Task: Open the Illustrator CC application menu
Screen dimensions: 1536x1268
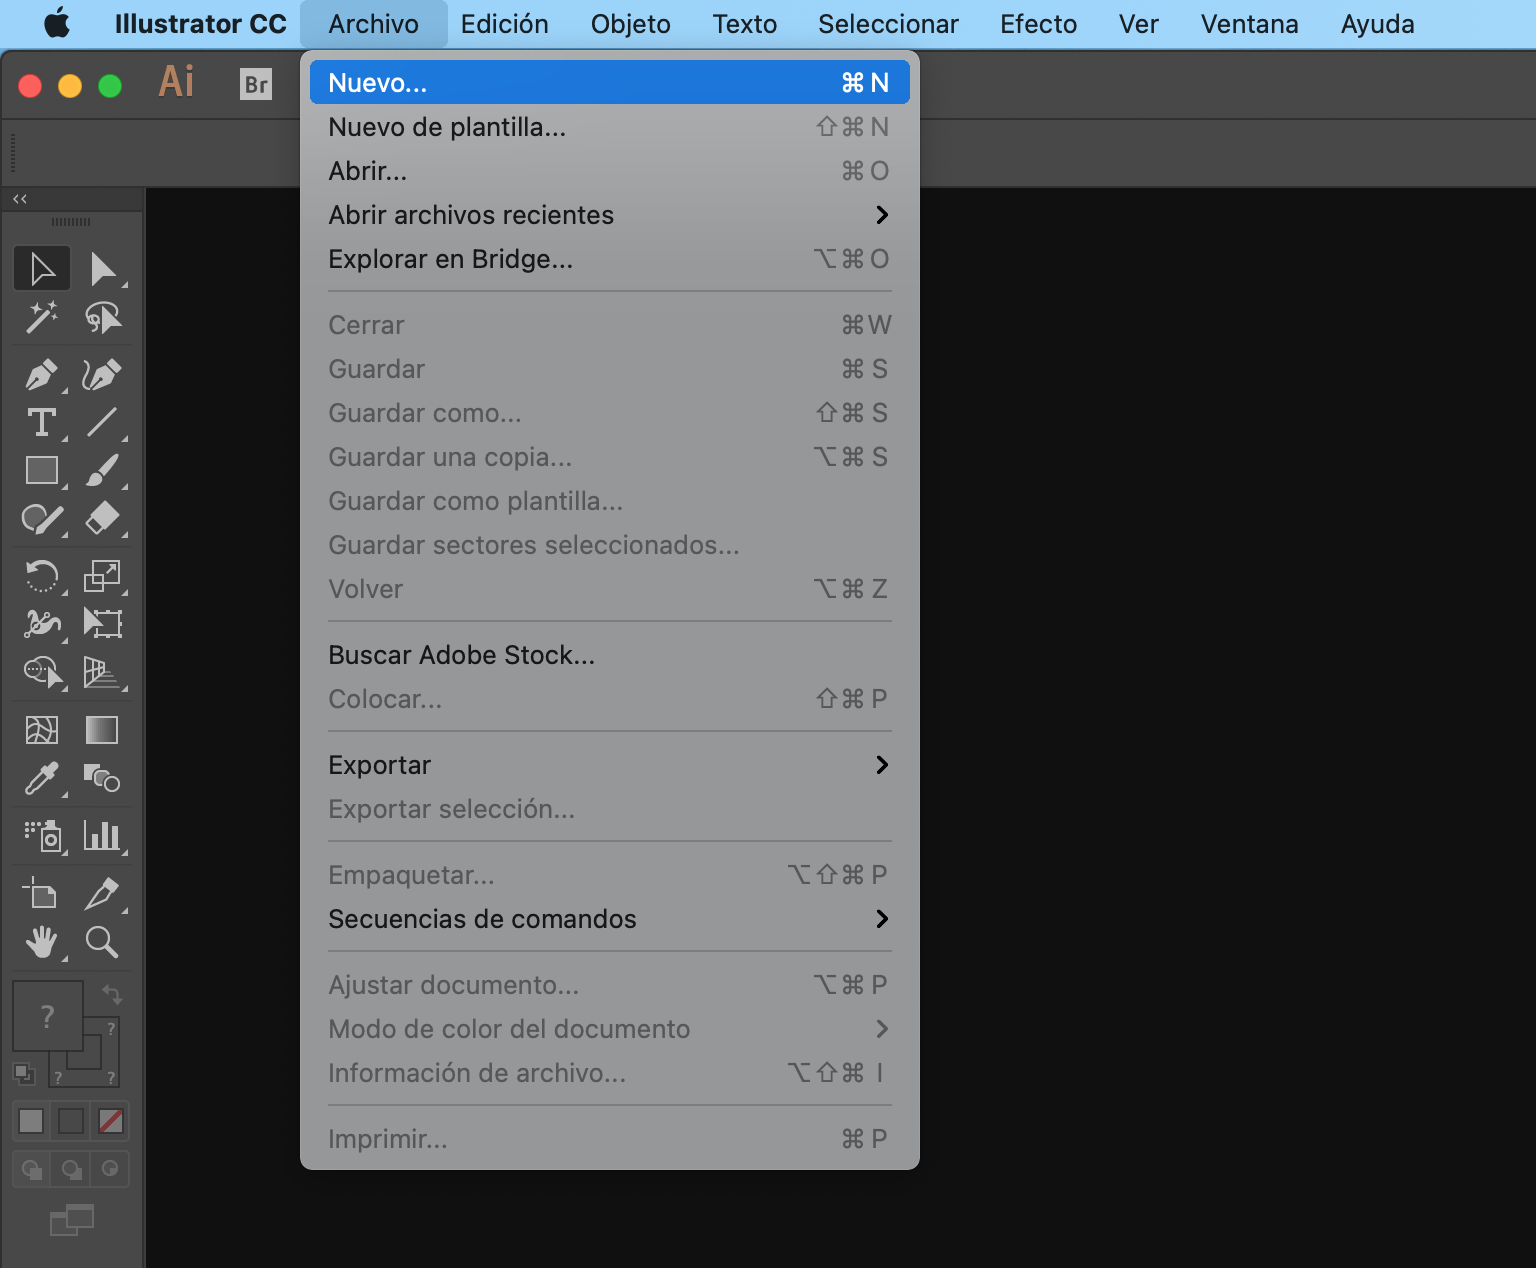Action: (201, 24)
